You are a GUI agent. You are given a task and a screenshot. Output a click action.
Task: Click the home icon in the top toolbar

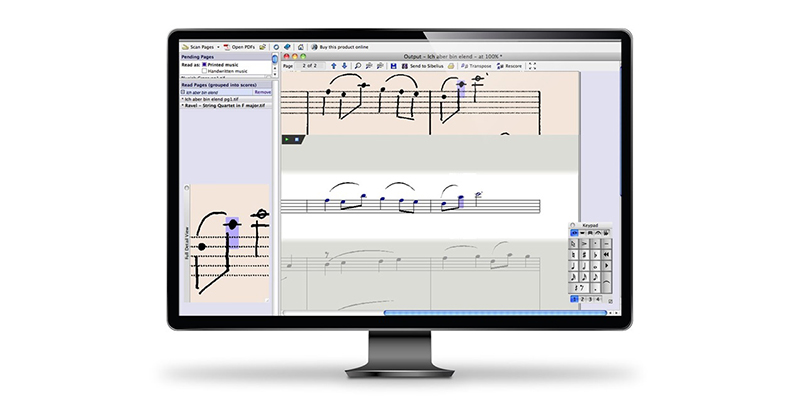tap(301, 47)
